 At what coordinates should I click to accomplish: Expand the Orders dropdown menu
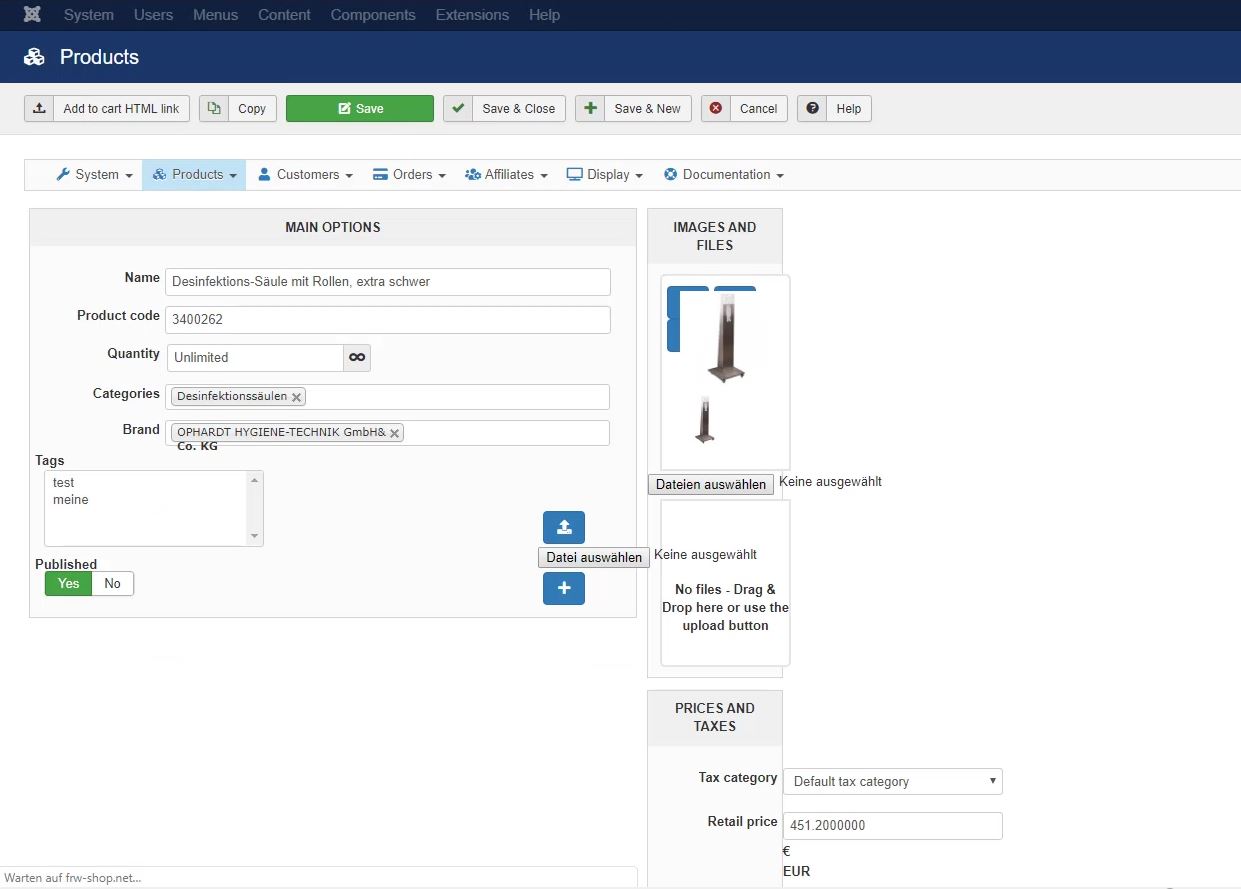tap(409, 175)
